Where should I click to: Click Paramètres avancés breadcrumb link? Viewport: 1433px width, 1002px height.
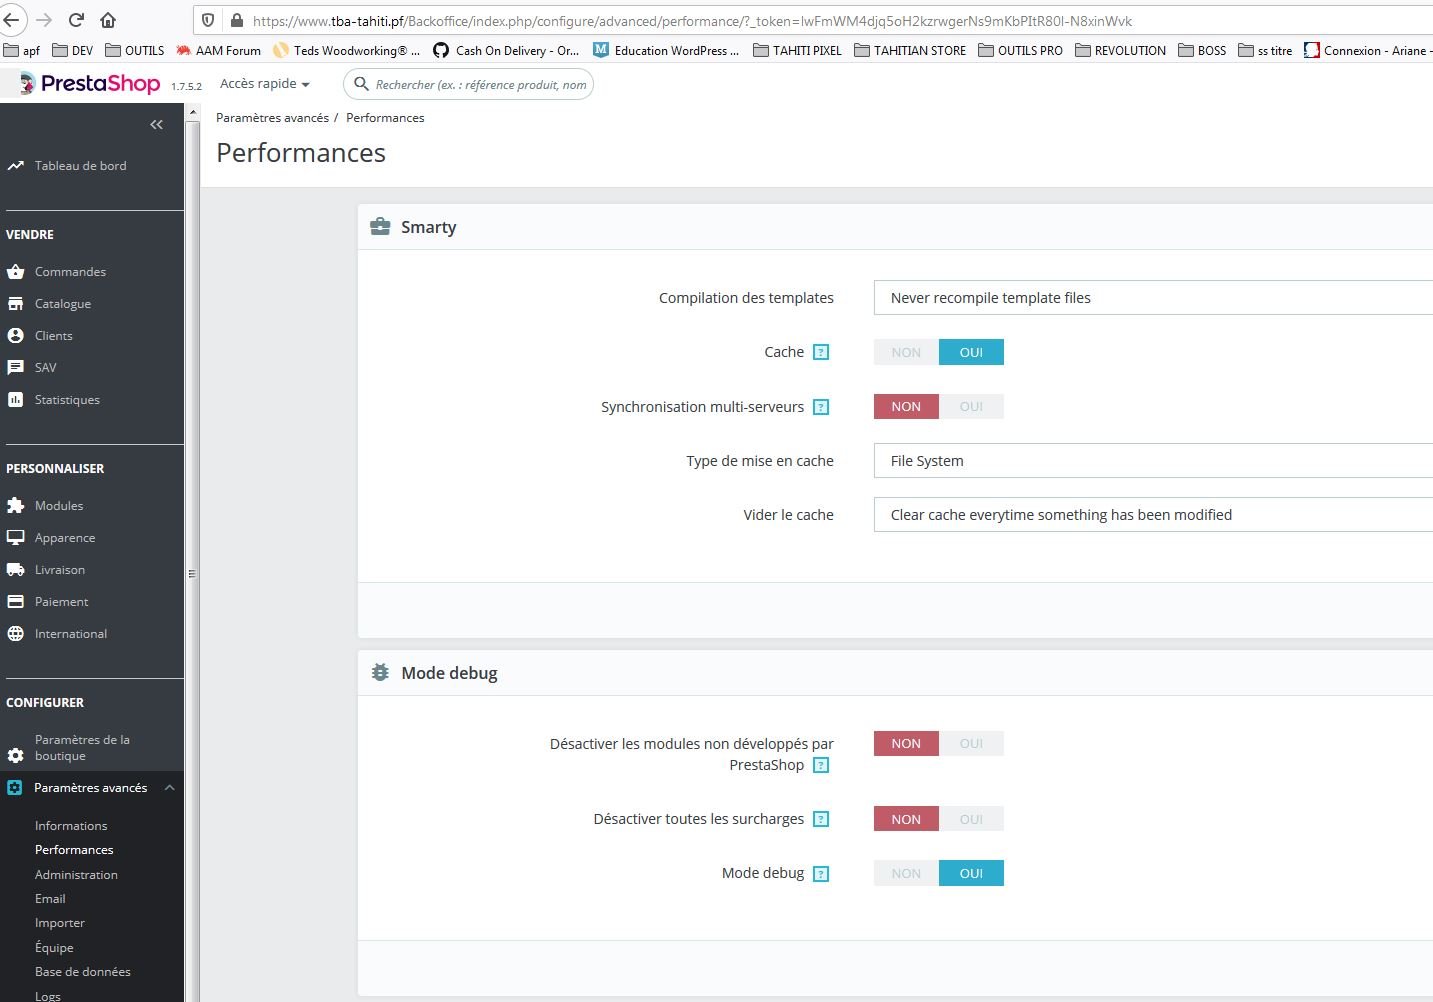(272, 118)
